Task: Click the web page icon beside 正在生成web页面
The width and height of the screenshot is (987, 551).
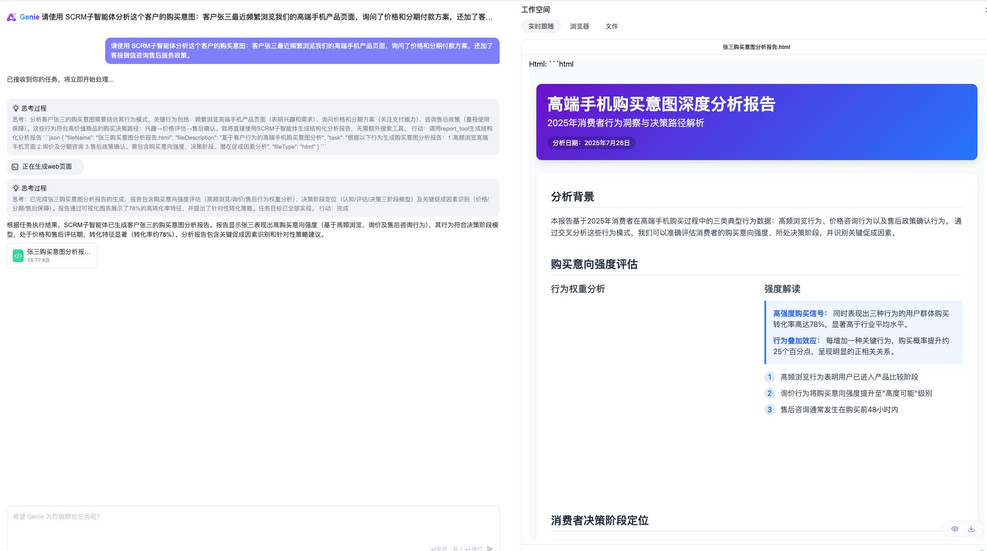Action: [15, 167]
